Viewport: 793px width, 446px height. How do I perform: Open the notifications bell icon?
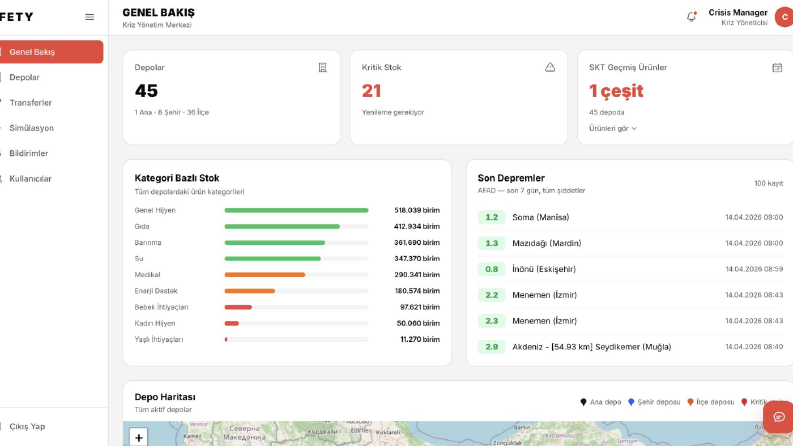pos(691,17)
